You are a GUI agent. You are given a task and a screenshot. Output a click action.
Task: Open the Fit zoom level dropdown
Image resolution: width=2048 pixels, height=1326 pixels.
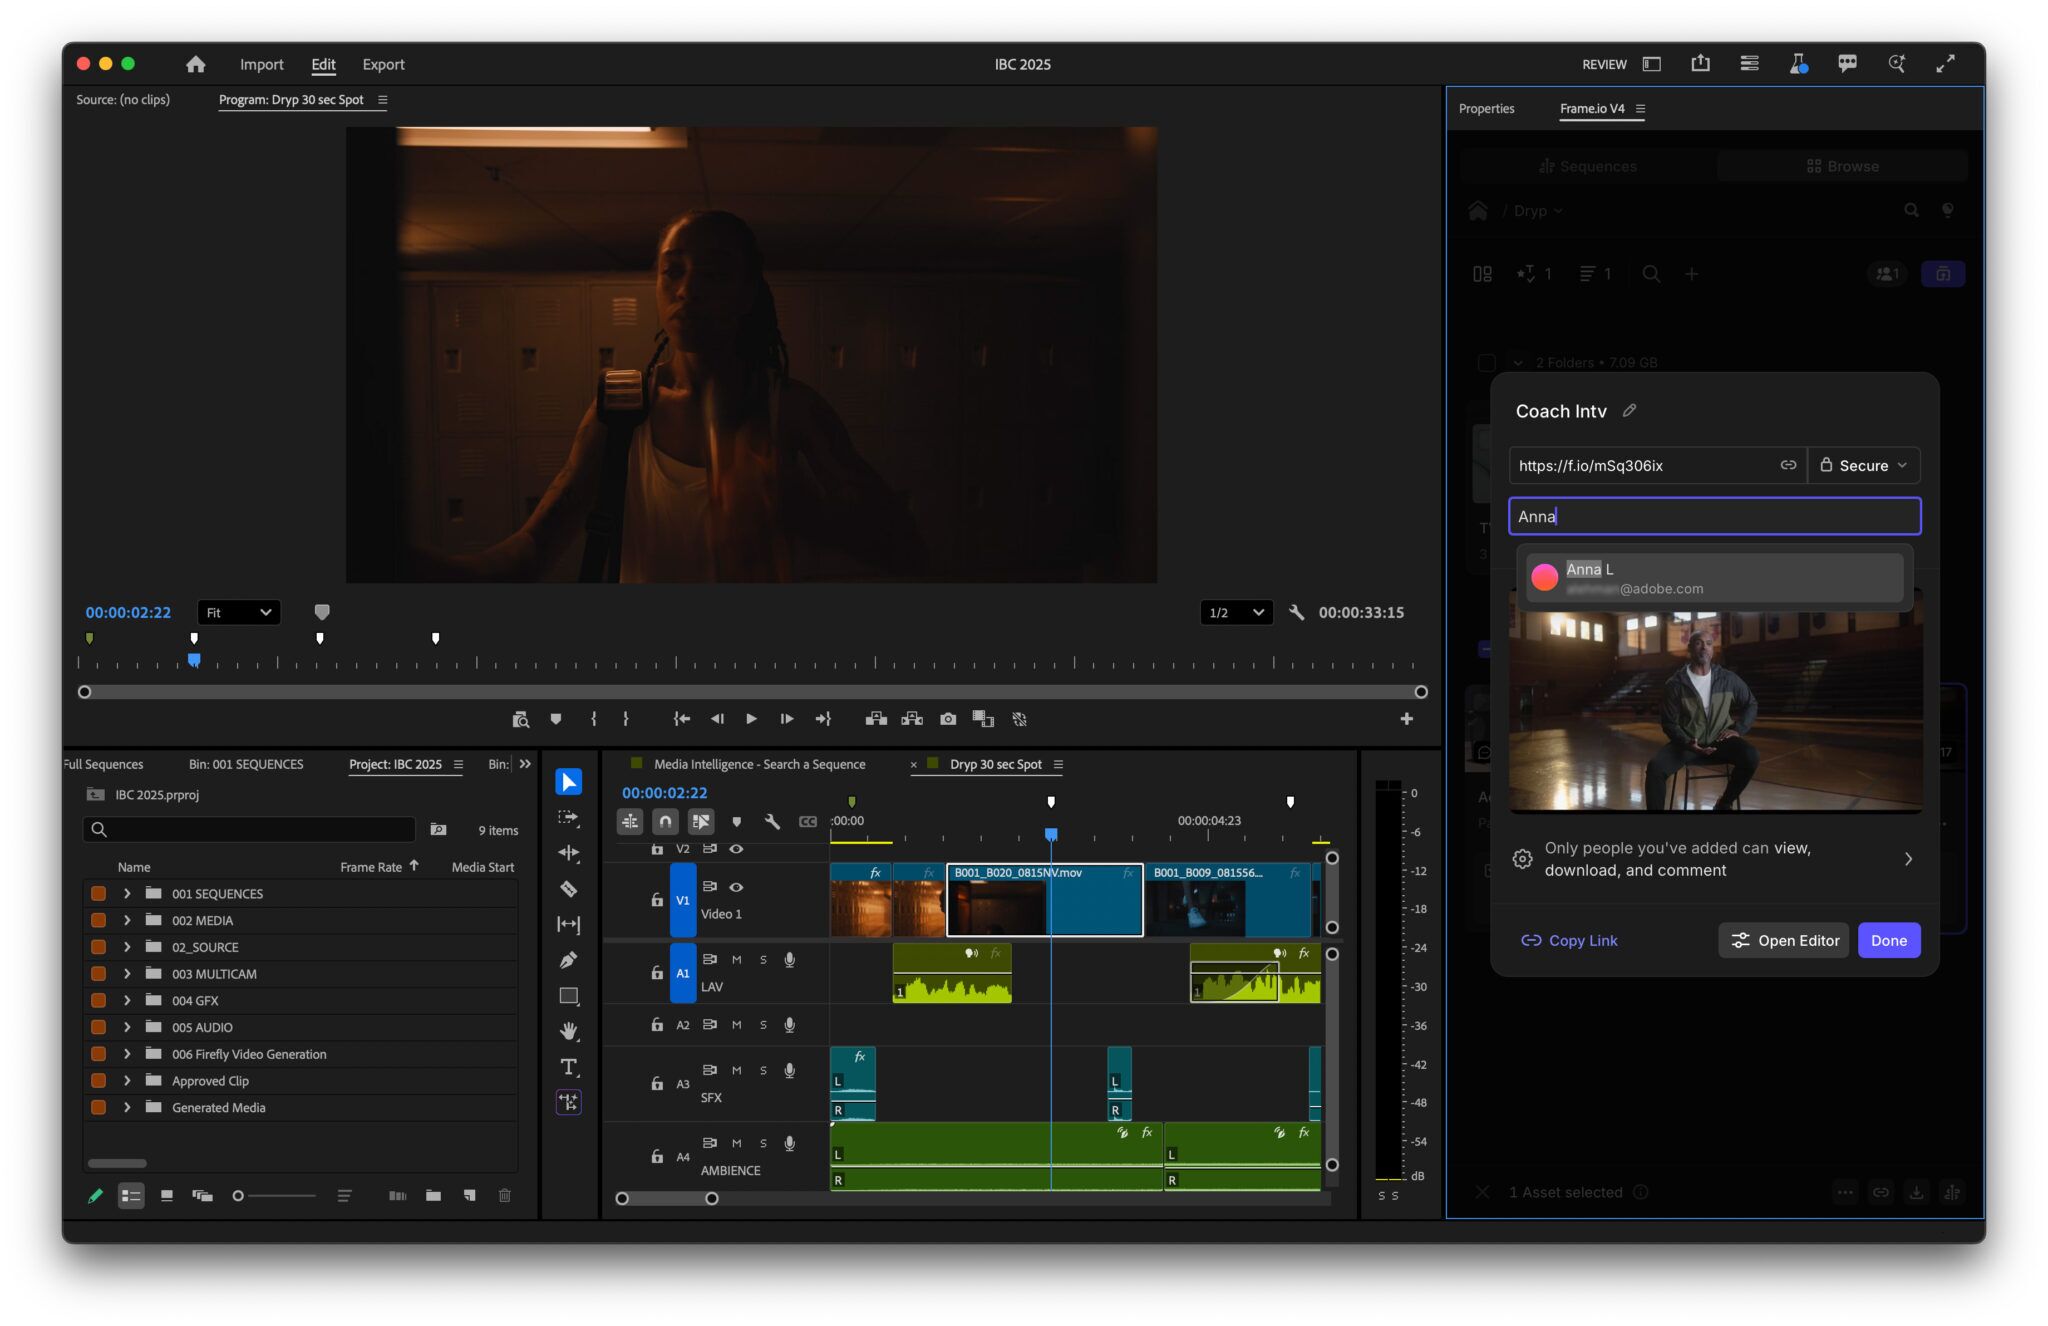click(x=238, y=613)
